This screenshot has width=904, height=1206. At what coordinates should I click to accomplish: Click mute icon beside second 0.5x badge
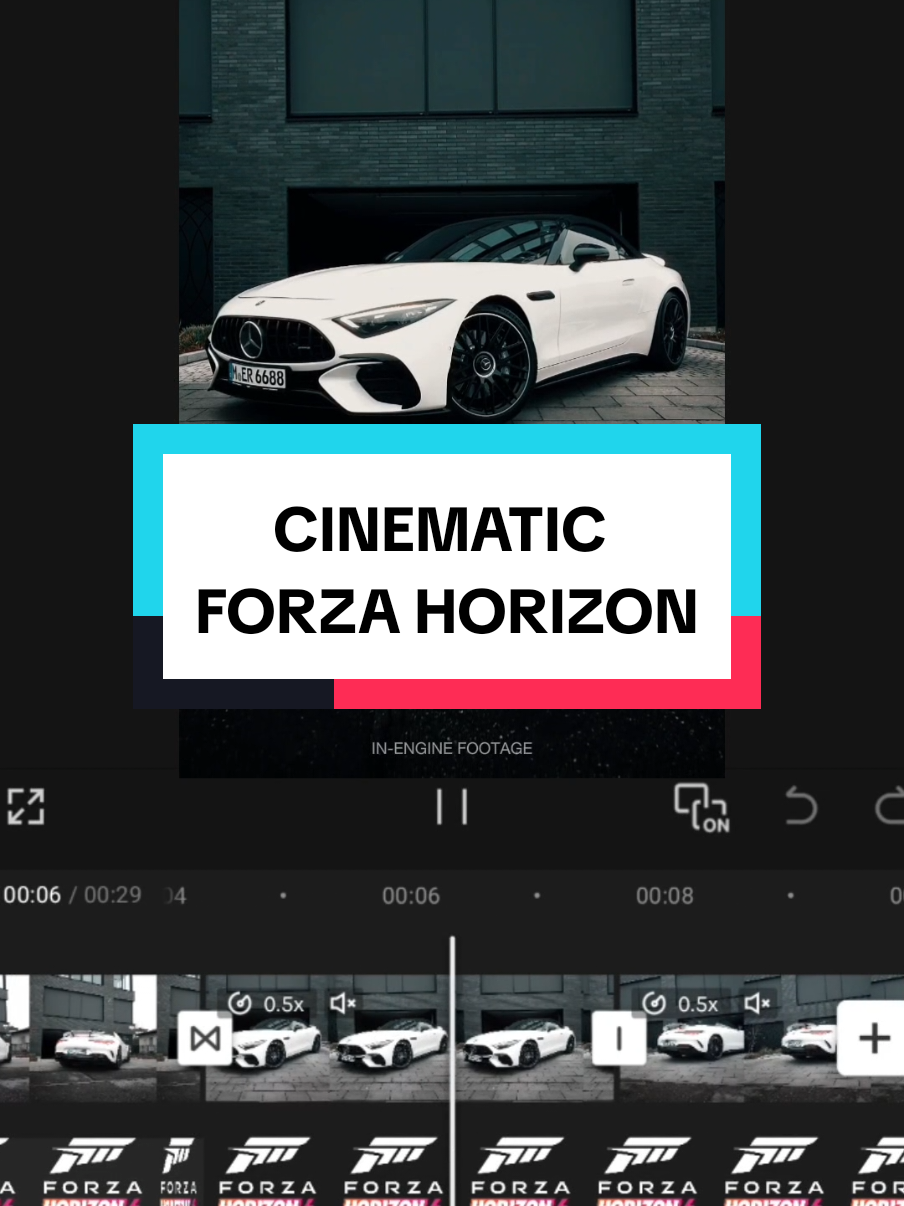click(x=758, y=1003)
